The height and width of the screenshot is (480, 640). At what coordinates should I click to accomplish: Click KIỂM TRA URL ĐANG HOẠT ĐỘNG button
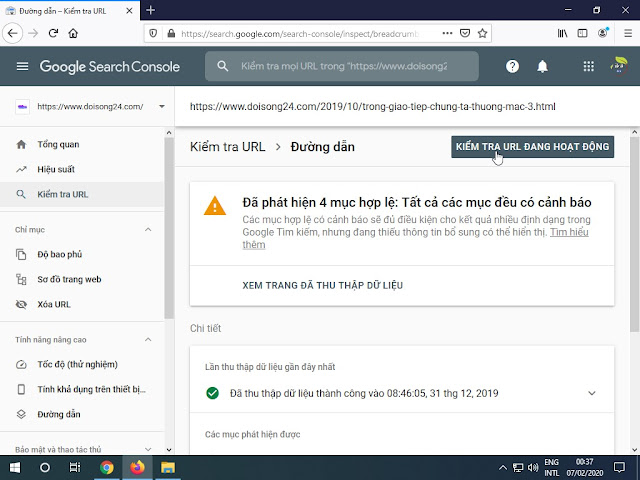pos(532,147)
